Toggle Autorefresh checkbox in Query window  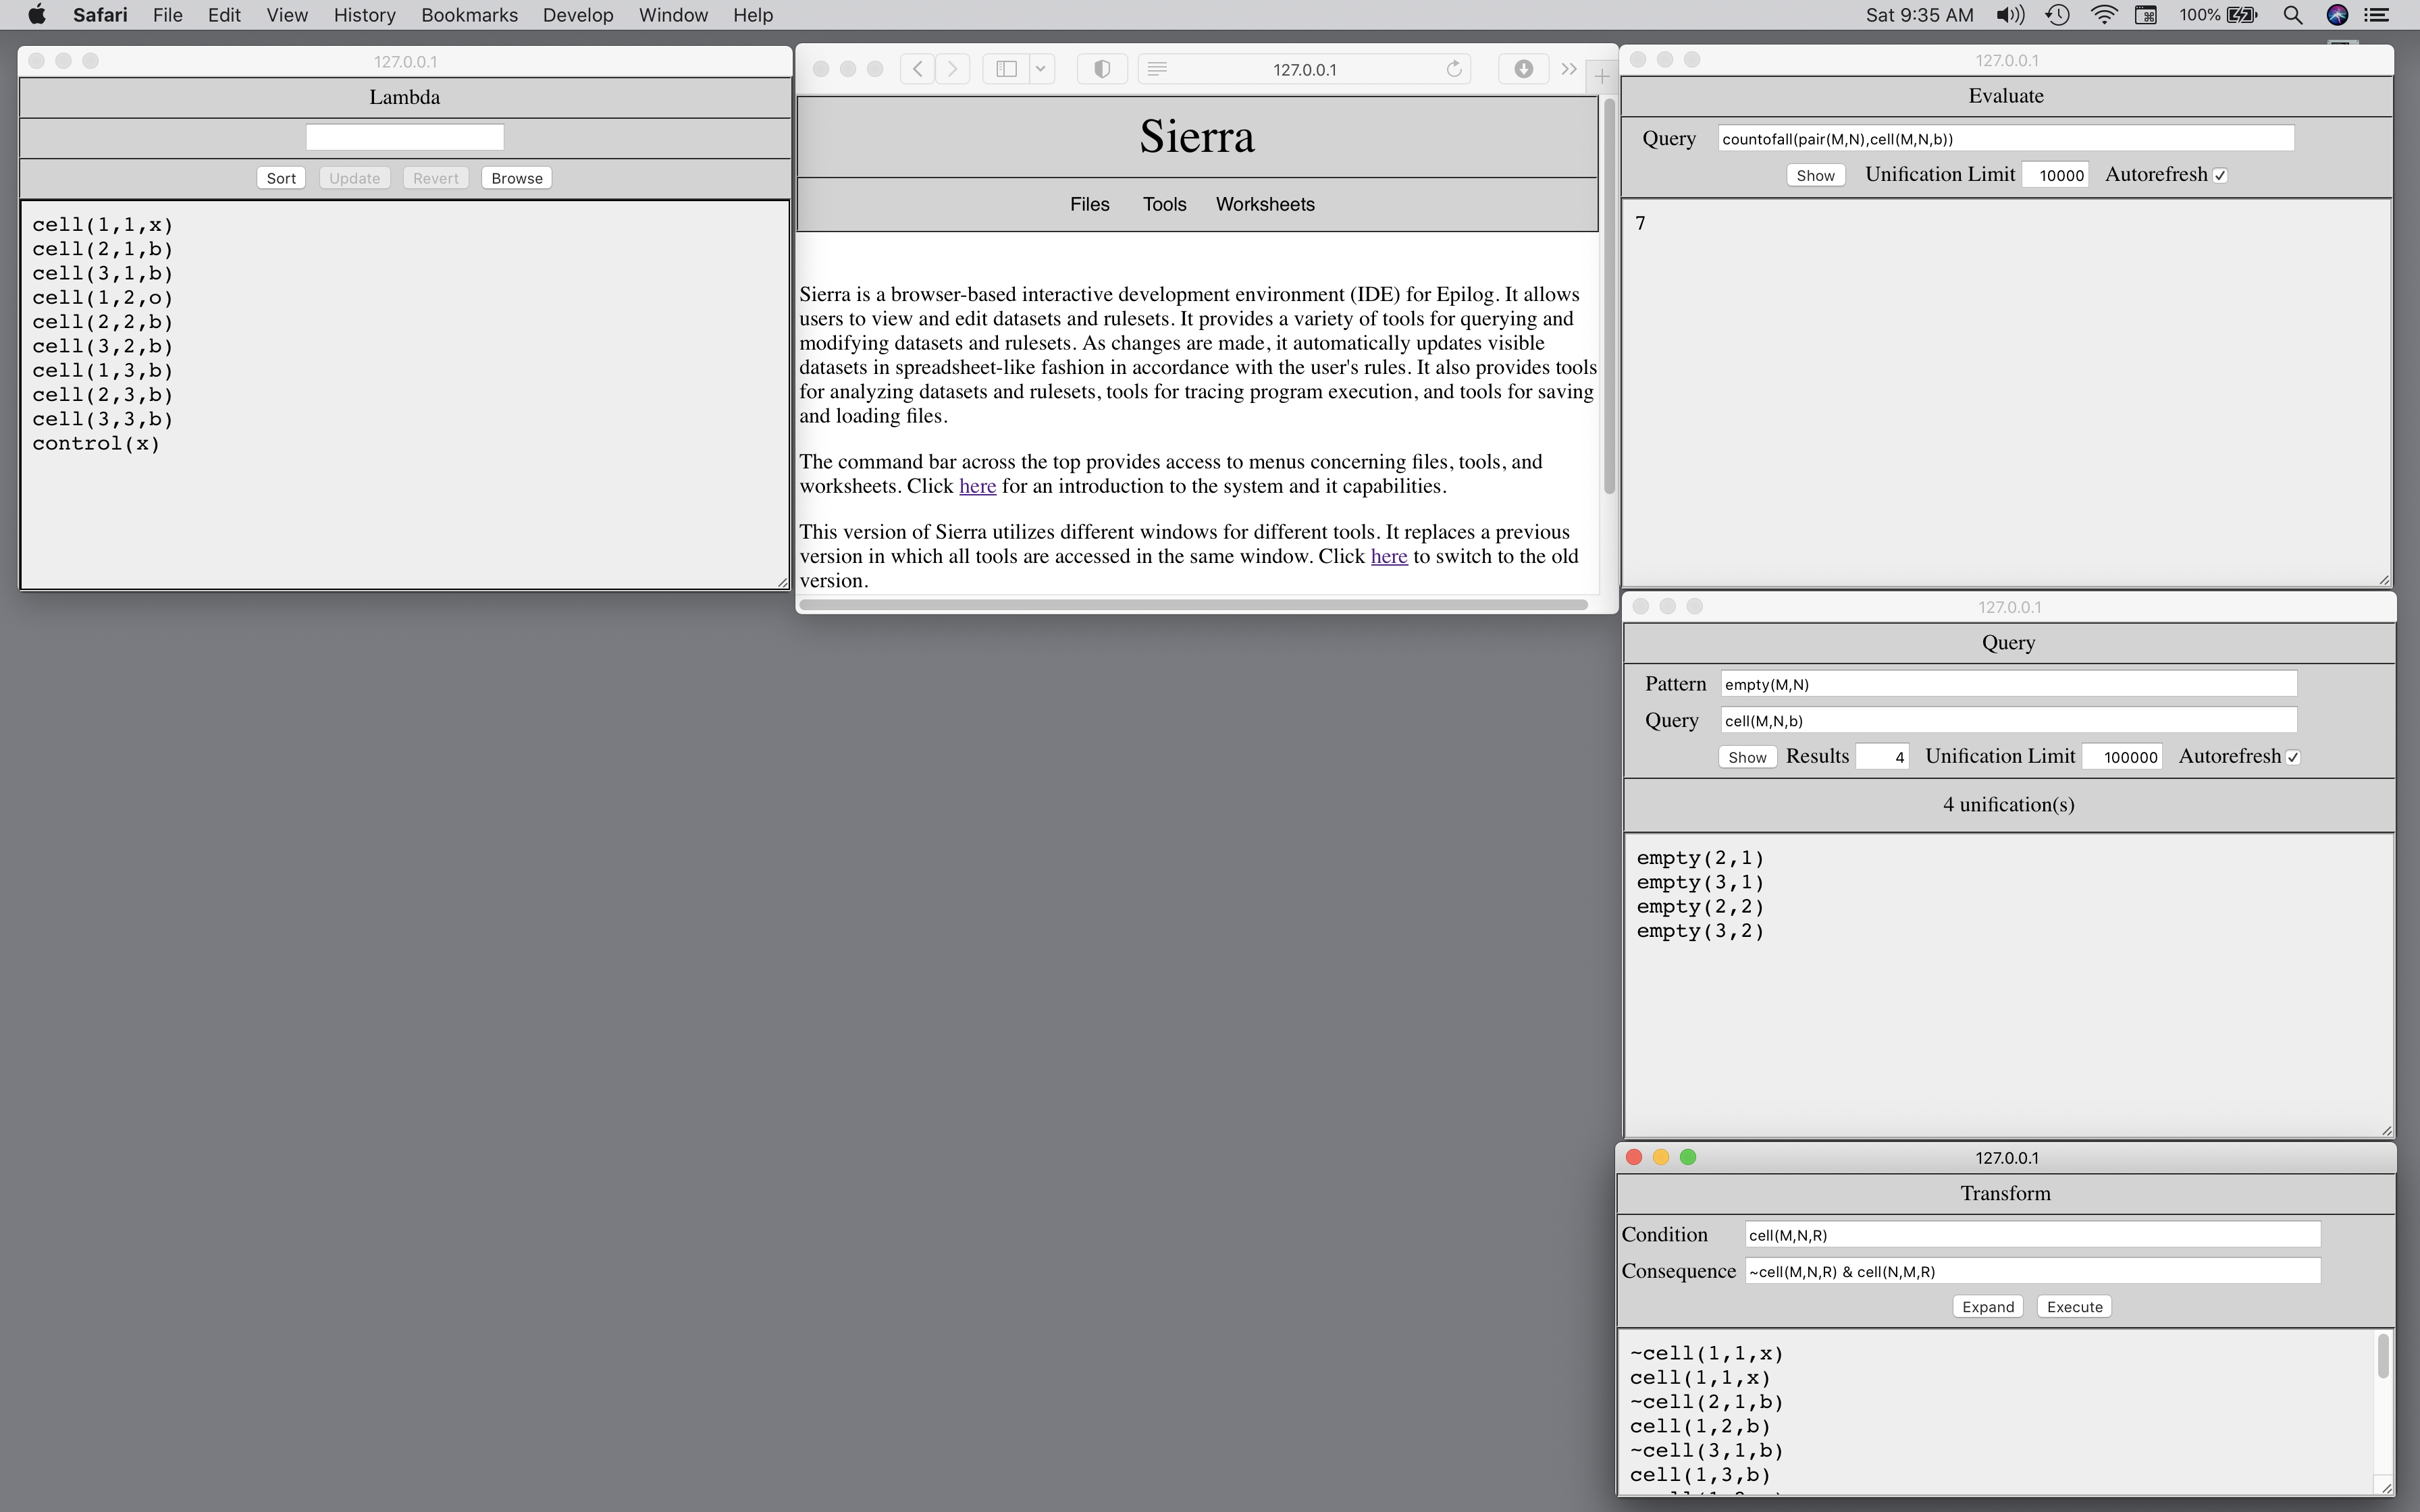point(2293,757)
